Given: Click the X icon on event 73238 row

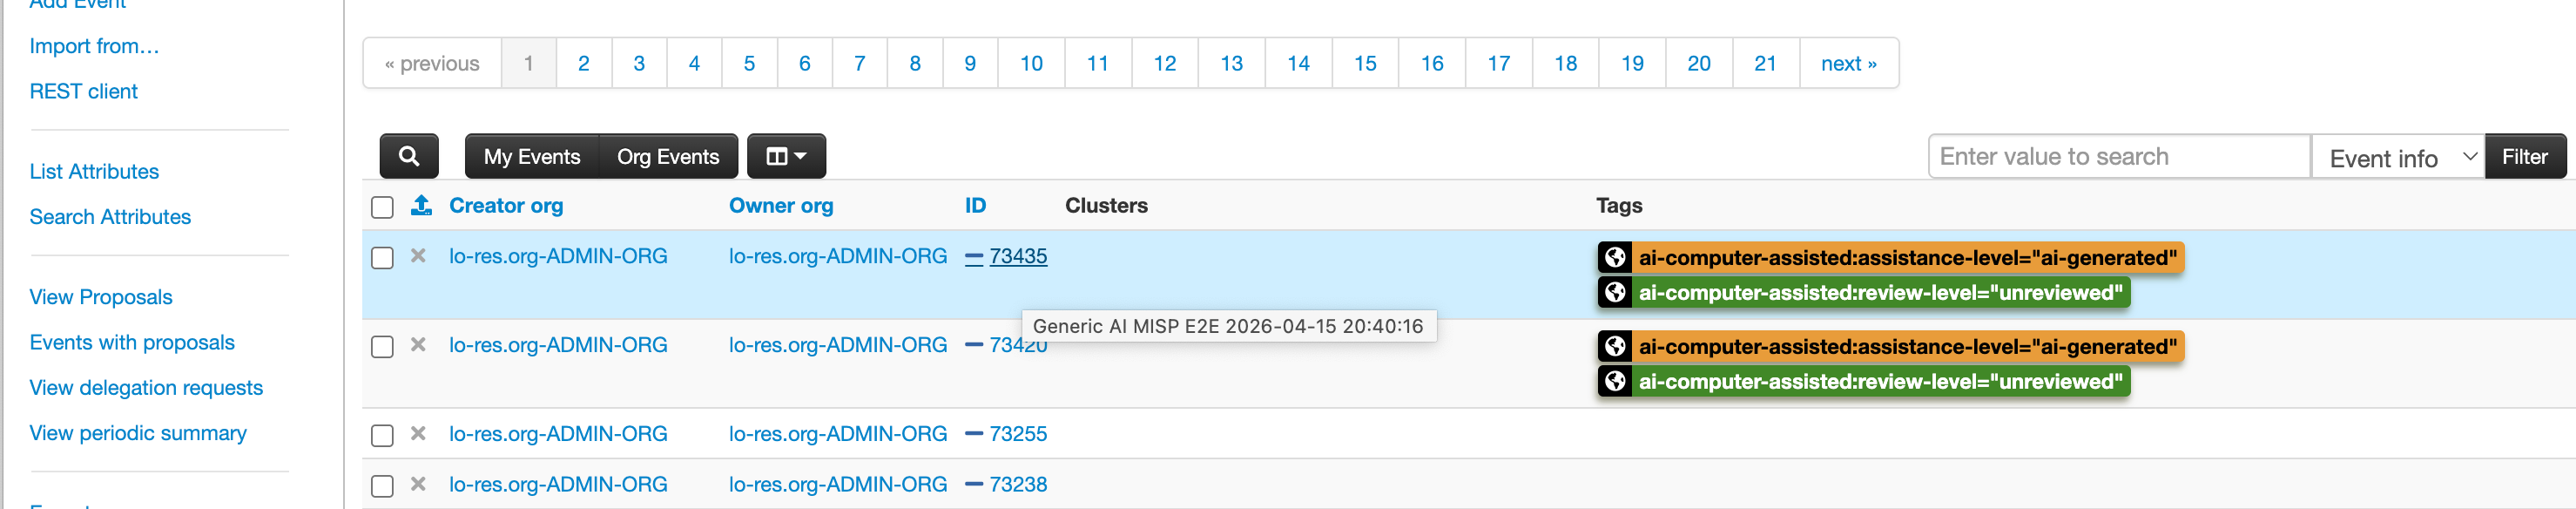Looking at the screenshot, I should [x=418, y=484].
